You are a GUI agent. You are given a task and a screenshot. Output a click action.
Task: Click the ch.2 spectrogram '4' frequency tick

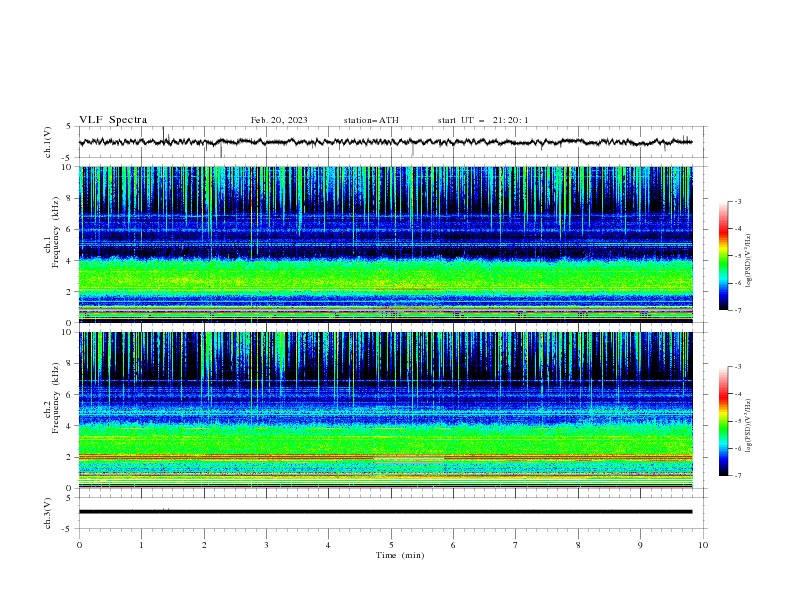pos(70,426)
